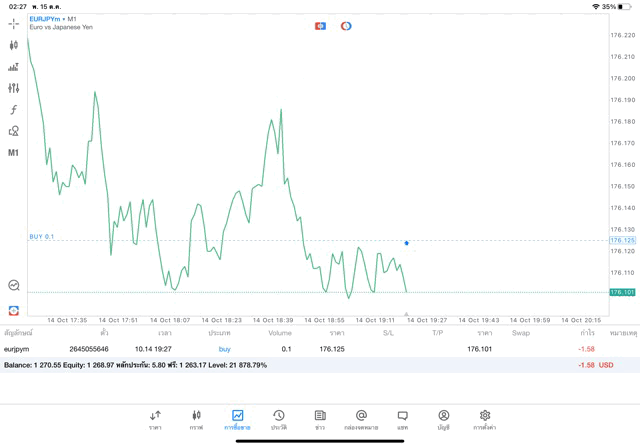Open chart settings sliders icon

[x=14, y=88]
